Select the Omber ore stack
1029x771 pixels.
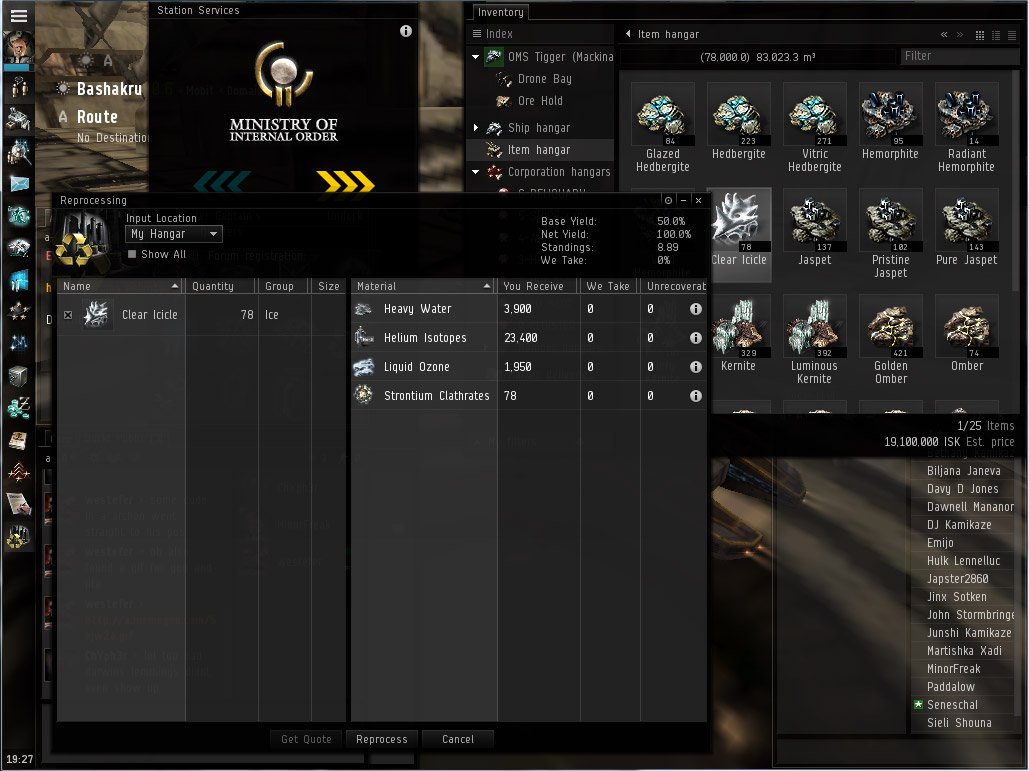tap(967, 333)
